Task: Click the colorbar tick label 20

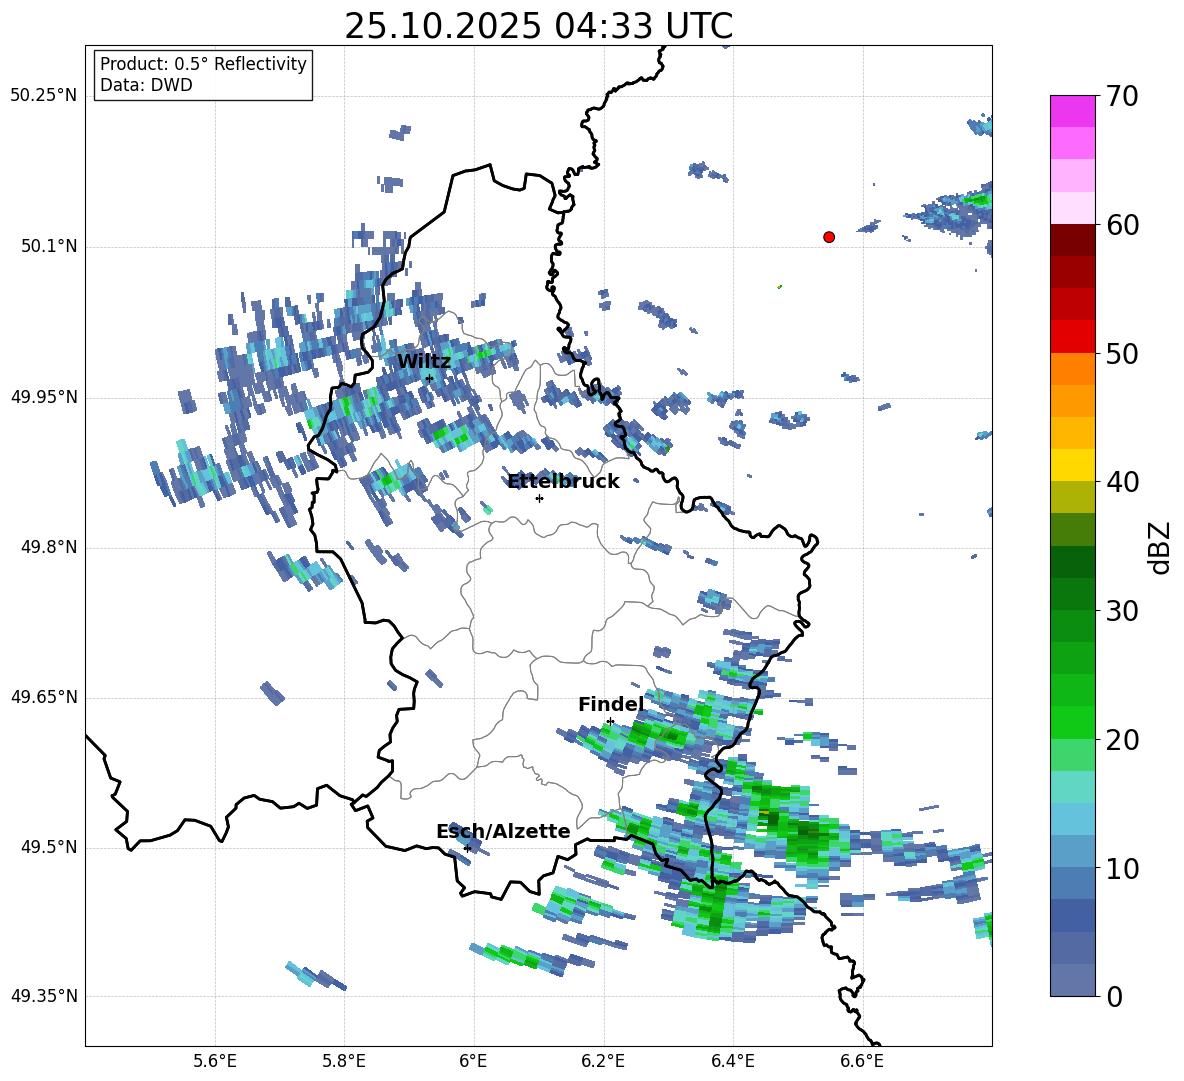Action: click(1122, 740)
